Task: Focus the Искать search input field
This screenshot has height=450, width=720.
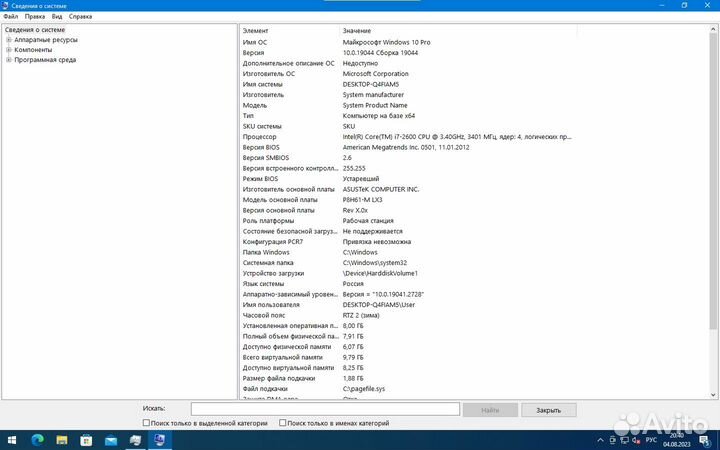Action: (325, 409)
